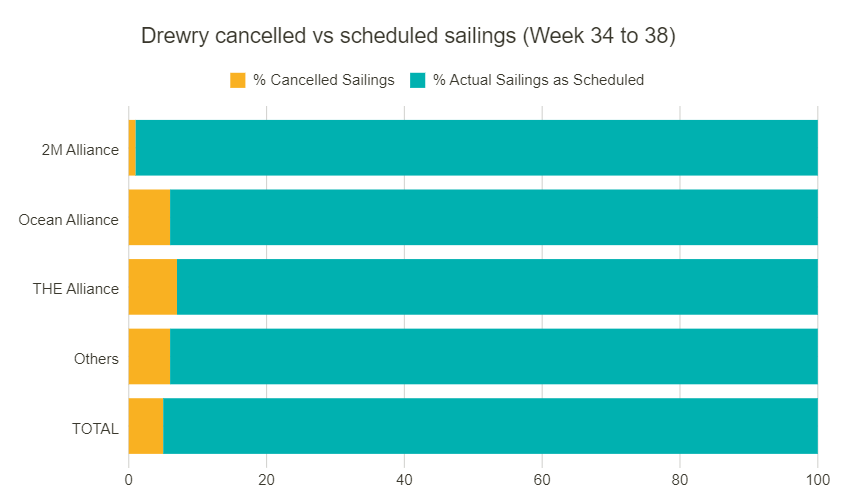Click the 2M Alliance axis label
The width and height of the screenshot is (844, 497).
point(80,150)
